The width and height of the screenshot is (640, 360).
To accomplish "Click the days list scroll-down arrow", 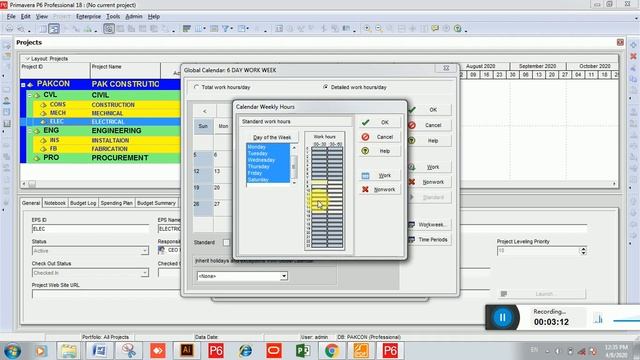I will [x=294, y=183].
